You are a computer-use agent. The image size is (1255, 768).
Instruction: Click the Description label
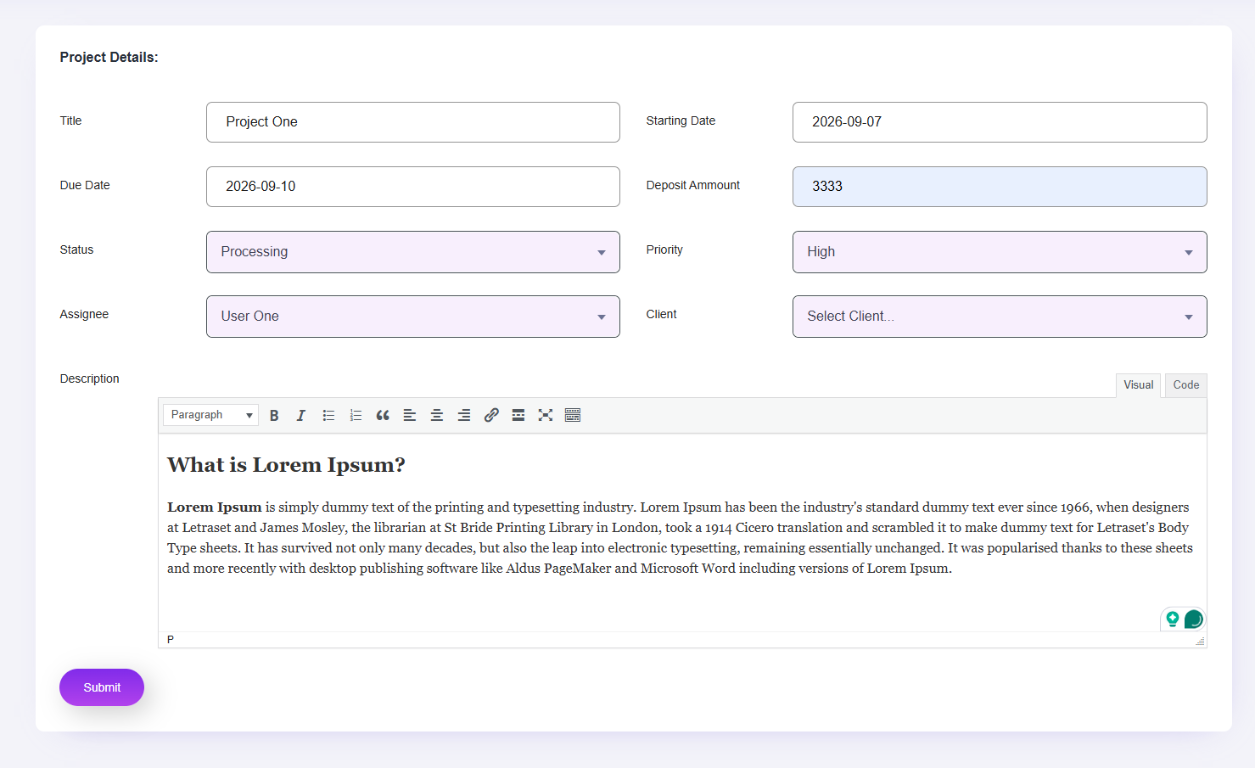(89, 379)
